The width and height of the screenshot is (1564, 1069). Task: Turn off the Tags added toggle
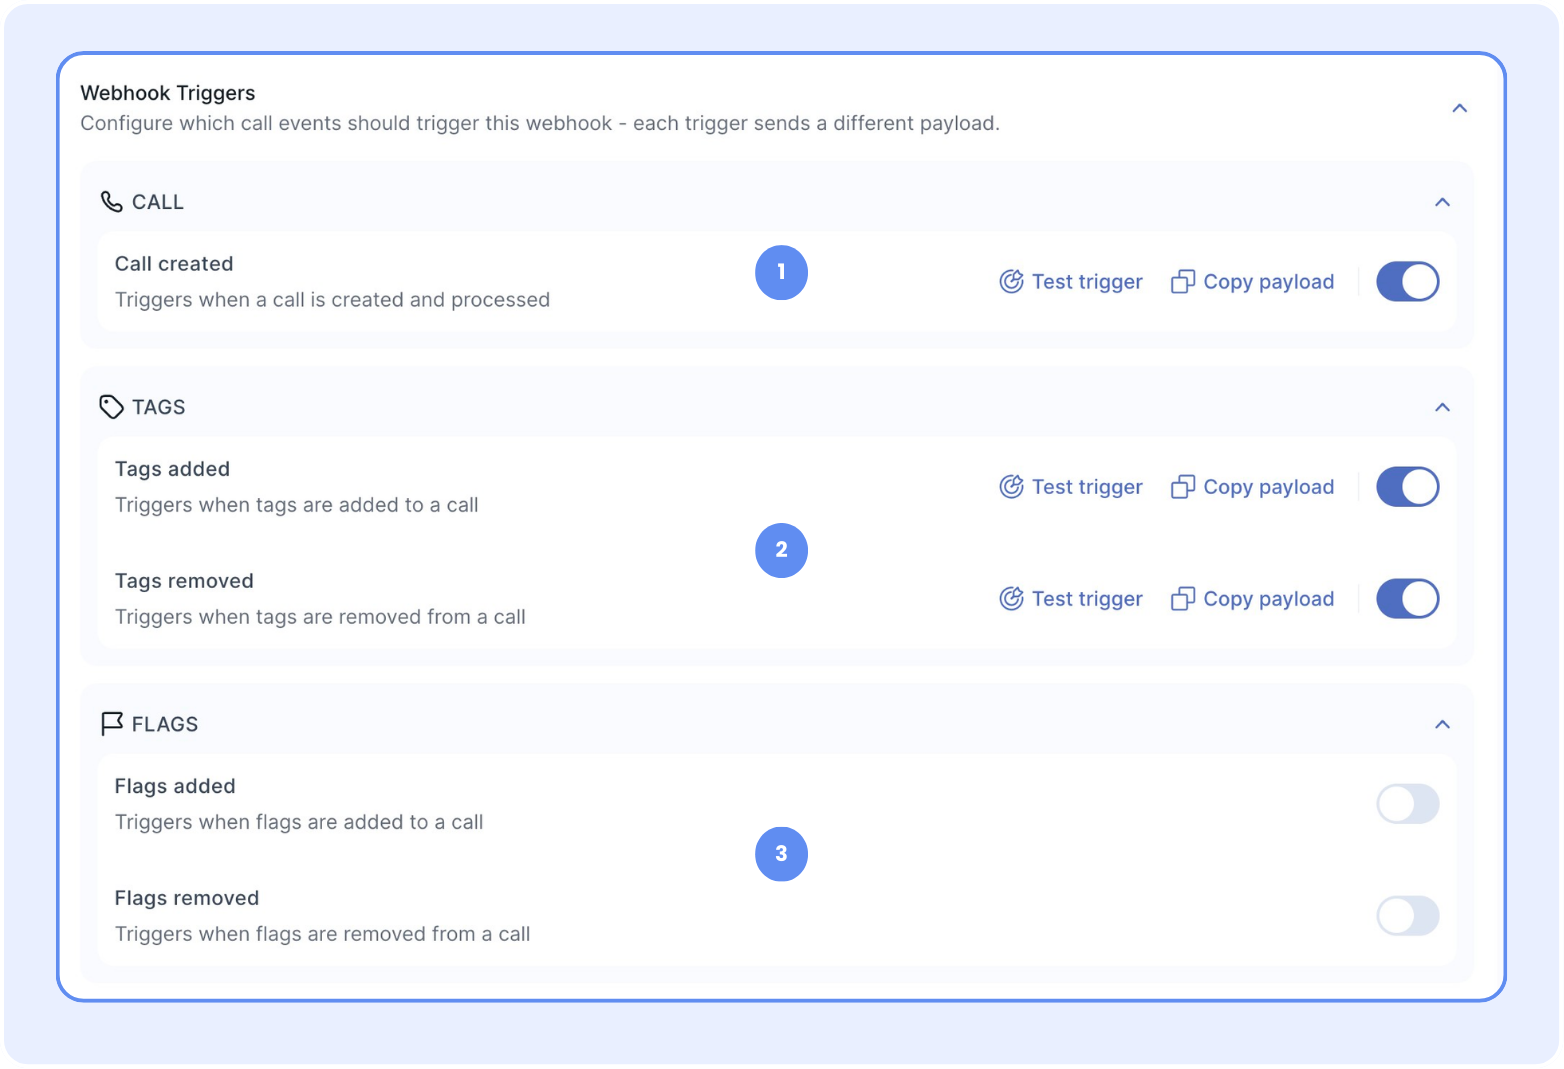tap(1407, 487)
